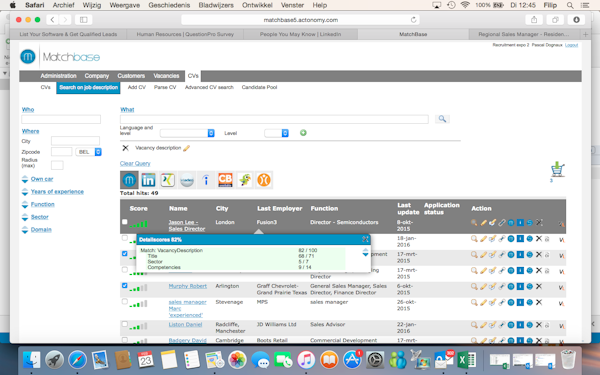Click the green plus to add language
Viewport: 600px width, 375px height.
[303, 133]
